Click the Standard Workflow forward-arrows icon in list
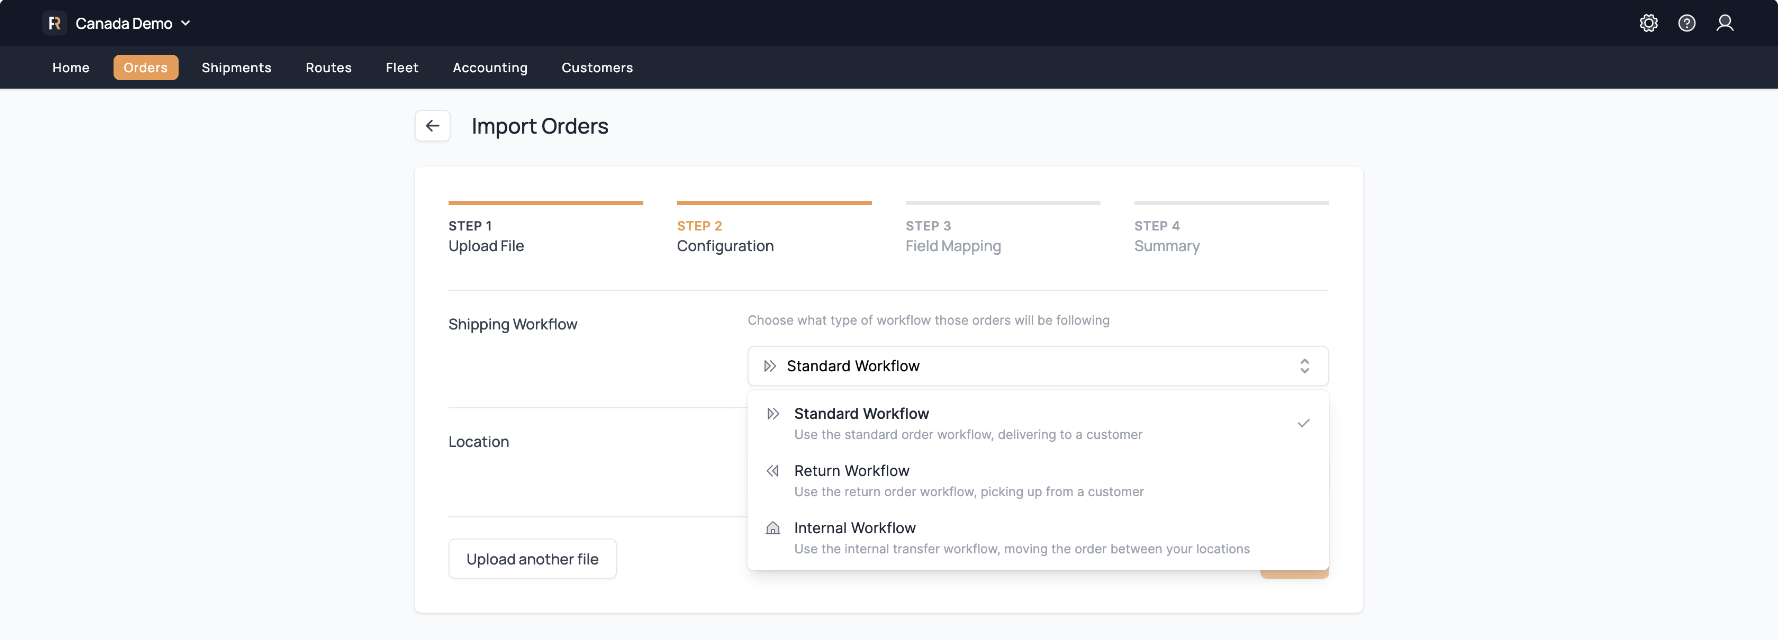Image resolution: width=1780 pixels, height=640 pixels. [x=773, y=414]
